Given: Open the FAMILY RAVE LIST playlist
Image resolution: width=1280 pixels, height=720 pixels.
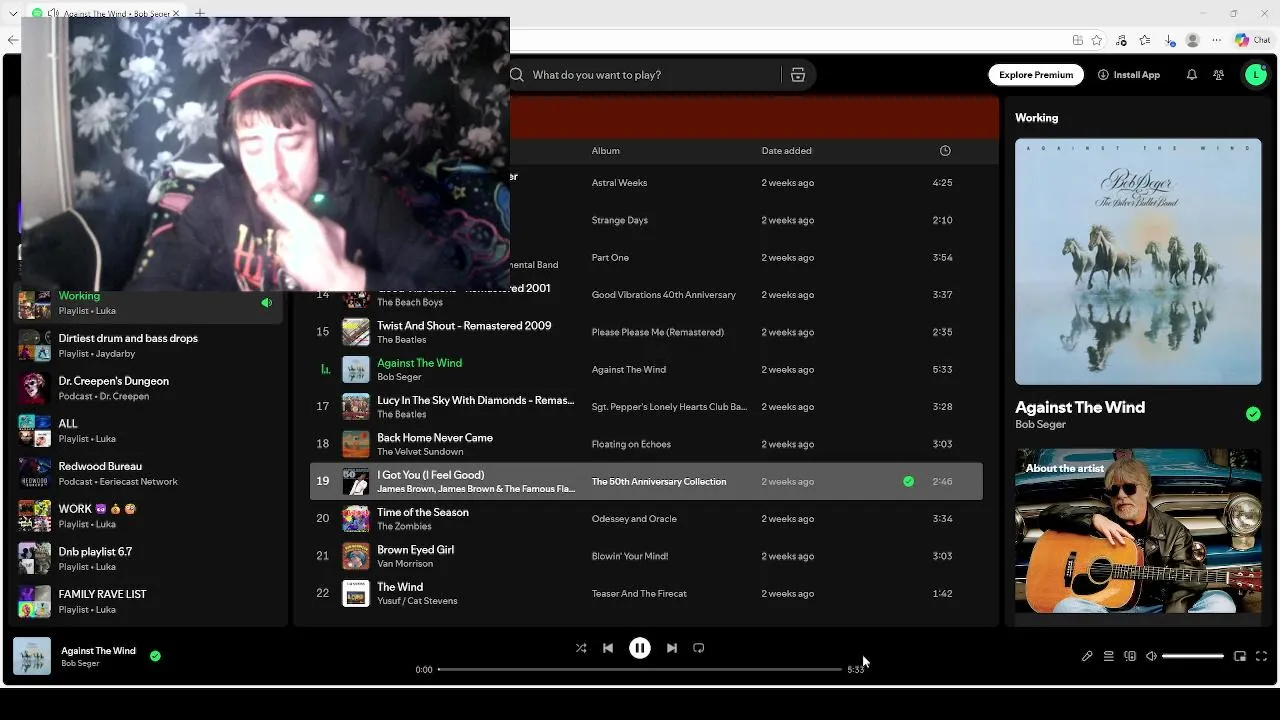Looking at the screenshot, I should tap(150, 601).
